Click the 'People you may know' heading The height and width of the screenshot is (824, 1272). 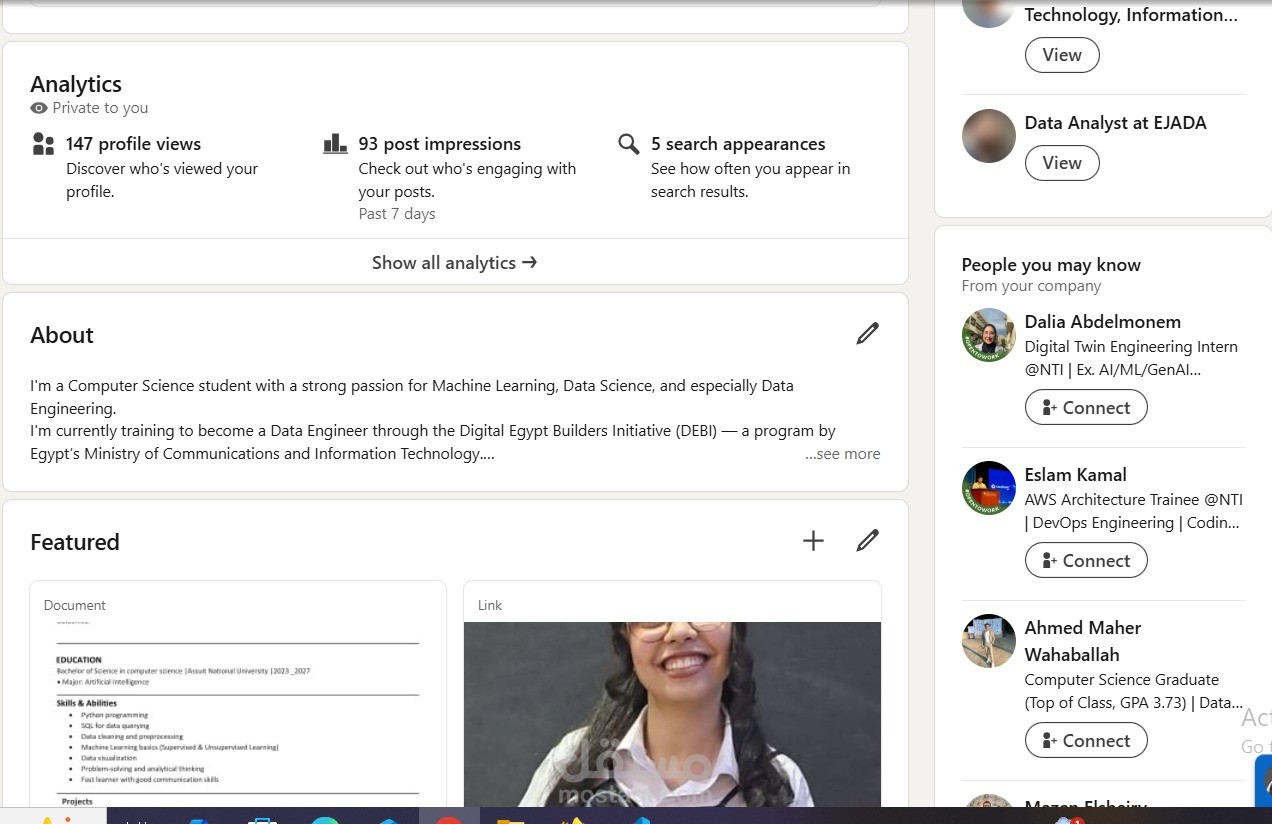click(x=1051, y=265)
